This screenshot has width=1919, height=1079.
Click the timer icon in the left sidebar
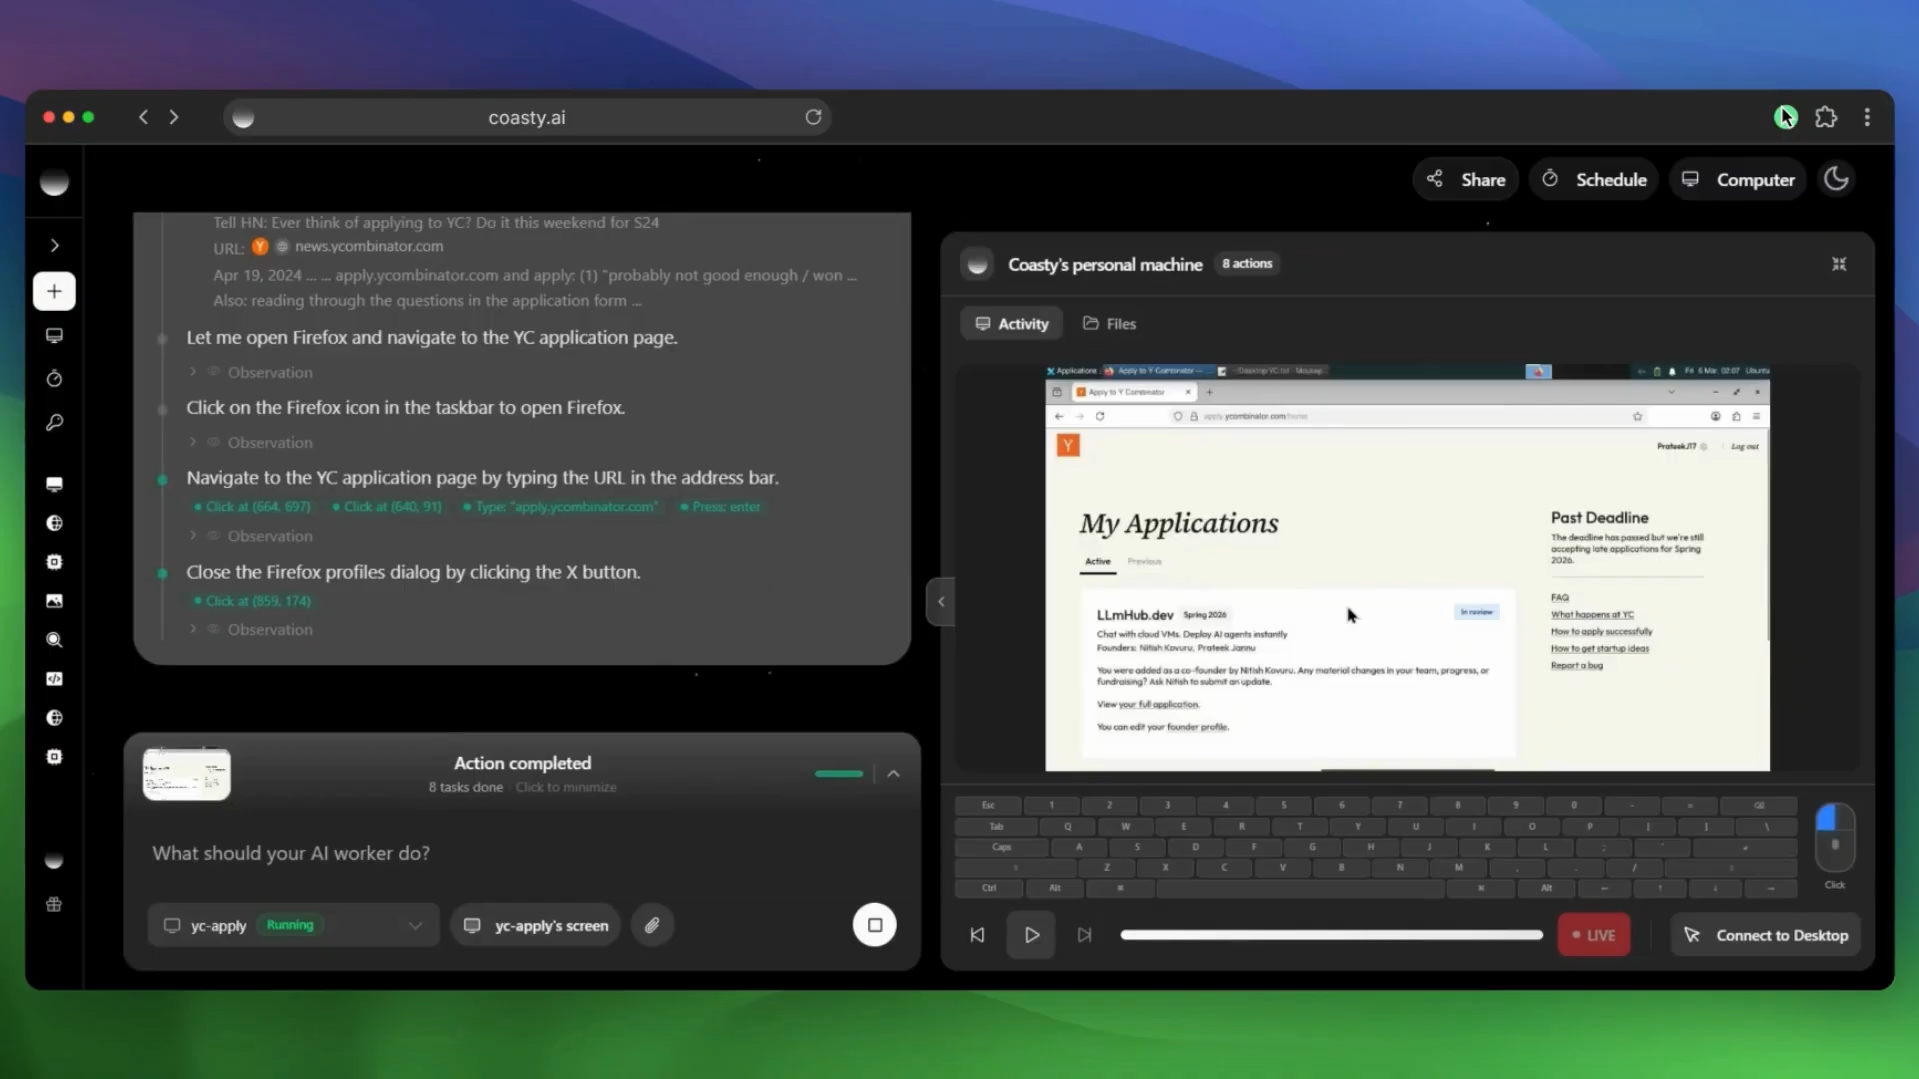pos(54,378)
